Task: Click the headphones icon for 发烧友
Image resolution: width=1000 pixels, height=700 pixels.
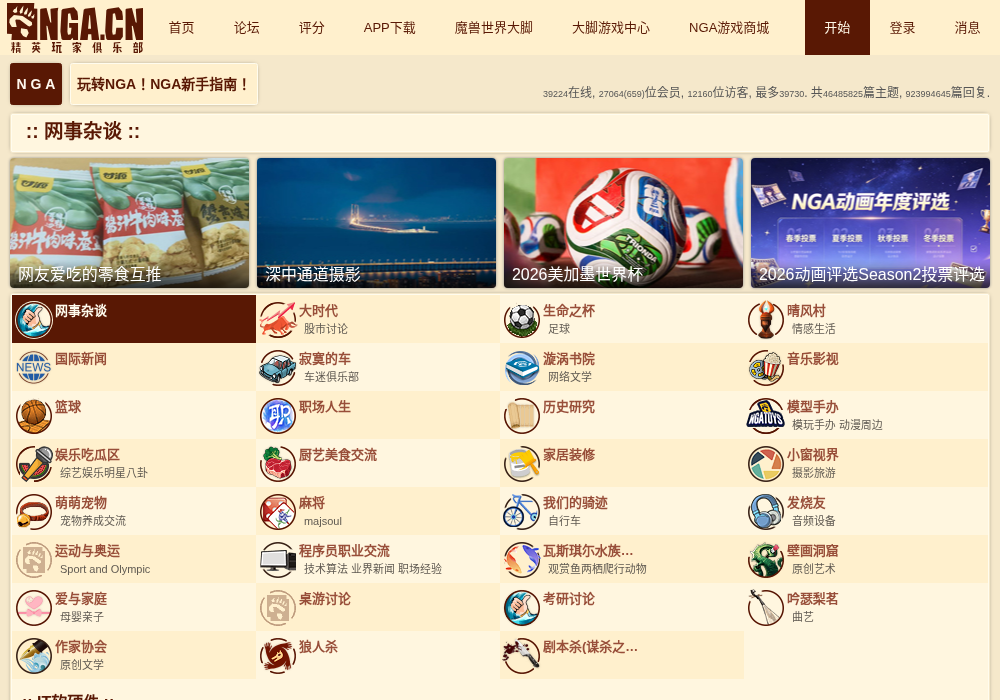Action: 766,512
